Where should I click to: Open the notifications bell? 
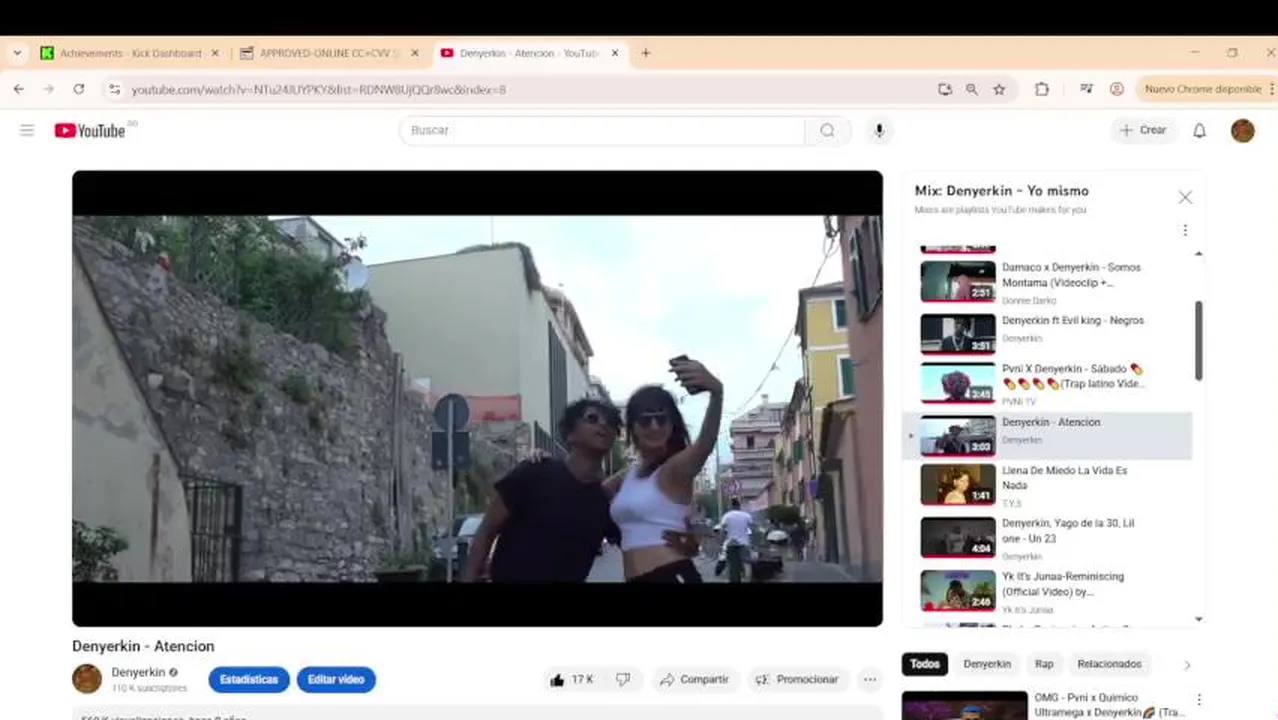coord(1199,130)
